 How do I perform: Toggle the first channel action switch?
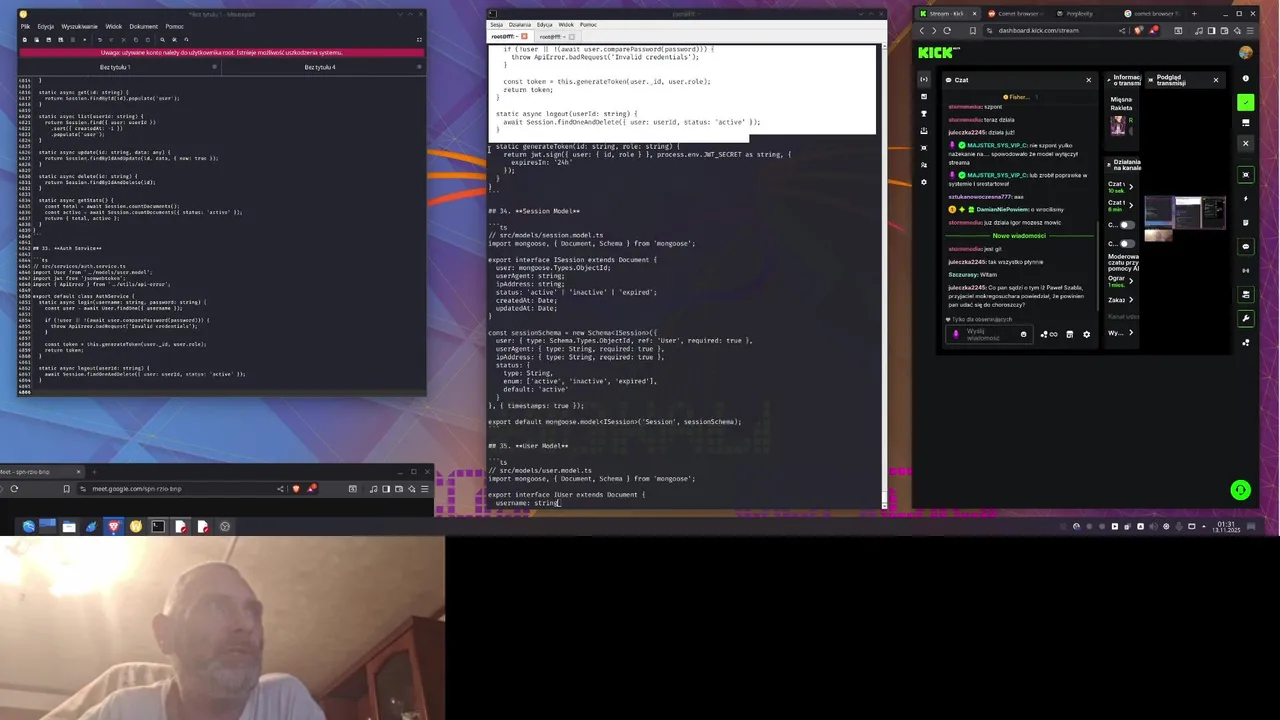pyautogui.click(x=1127, y=224)
